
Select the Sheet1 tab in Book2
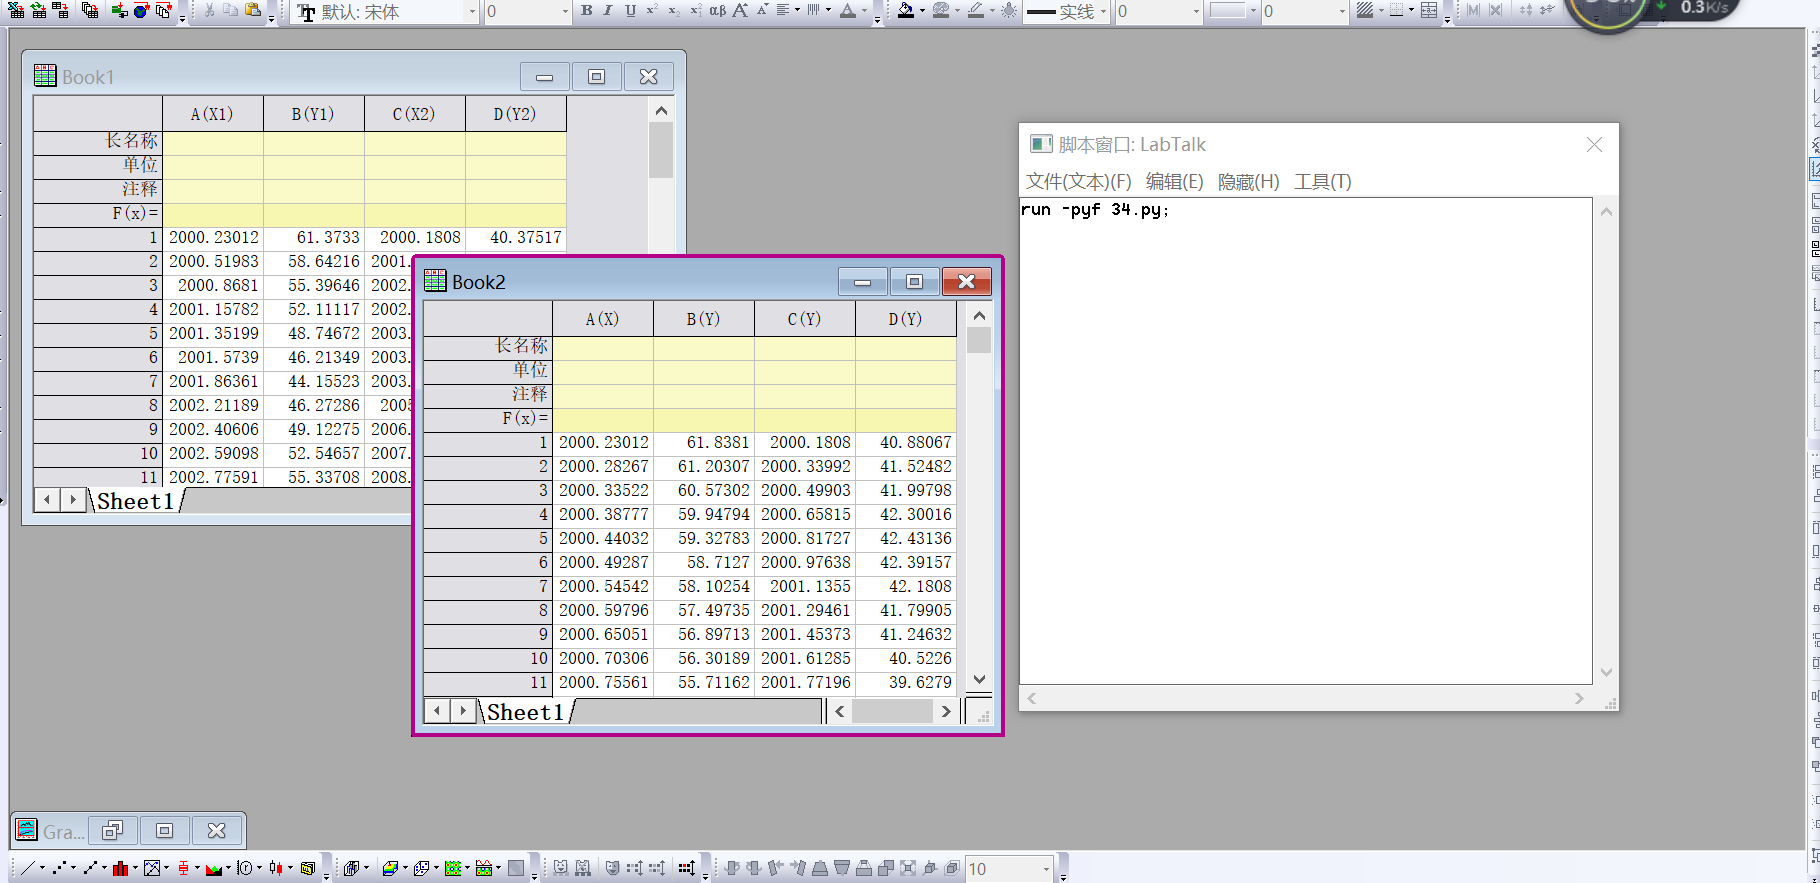click(525, 712)
